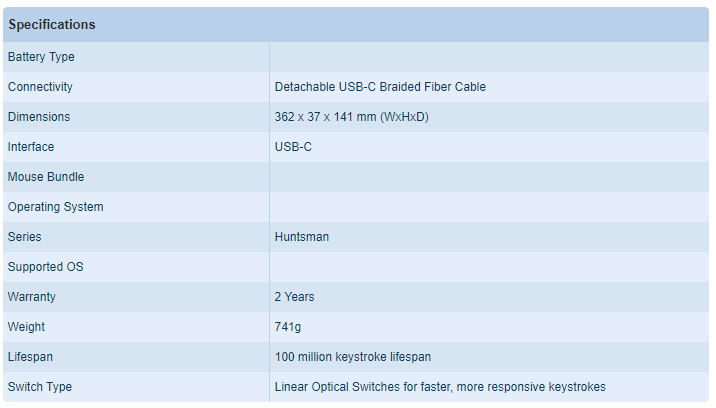The width and height of the screenshot is (716, 408).
Task: Click the Supported OS row label
Action: [45, 267]
